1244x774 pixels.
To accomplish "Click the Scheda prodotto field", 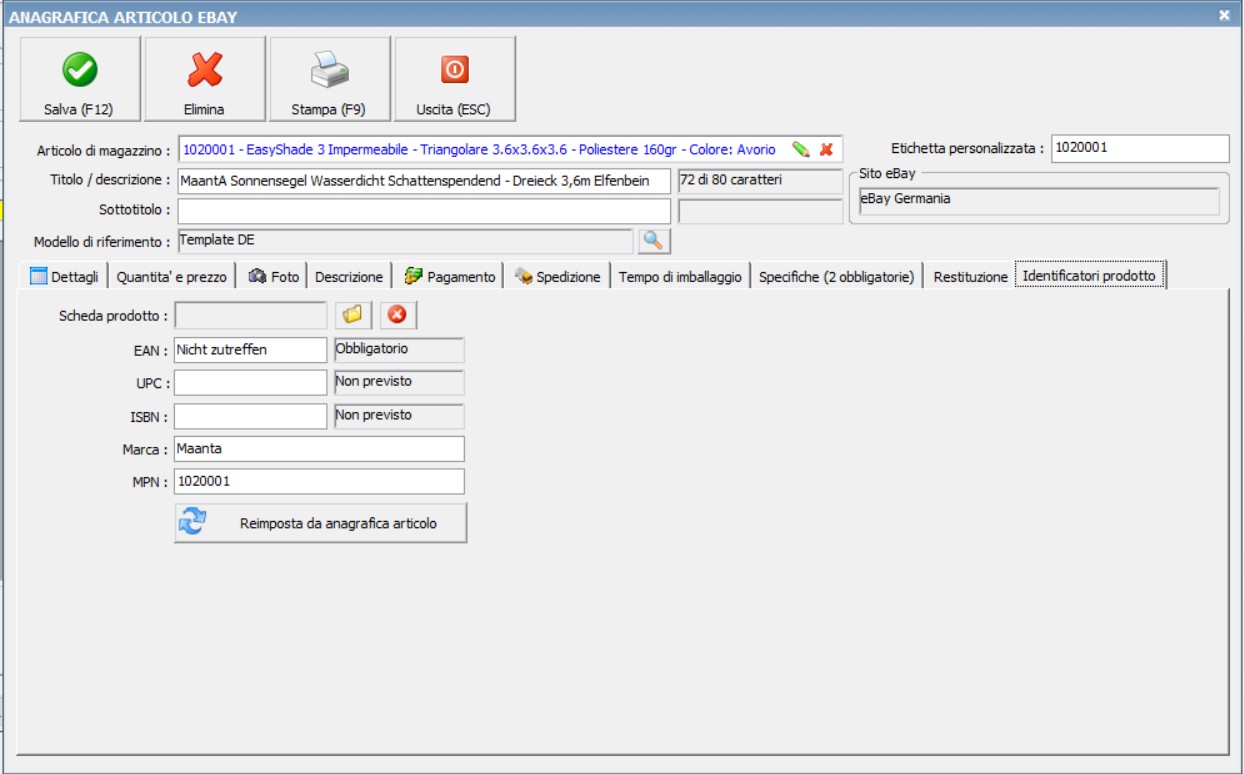I will [250, 315].
